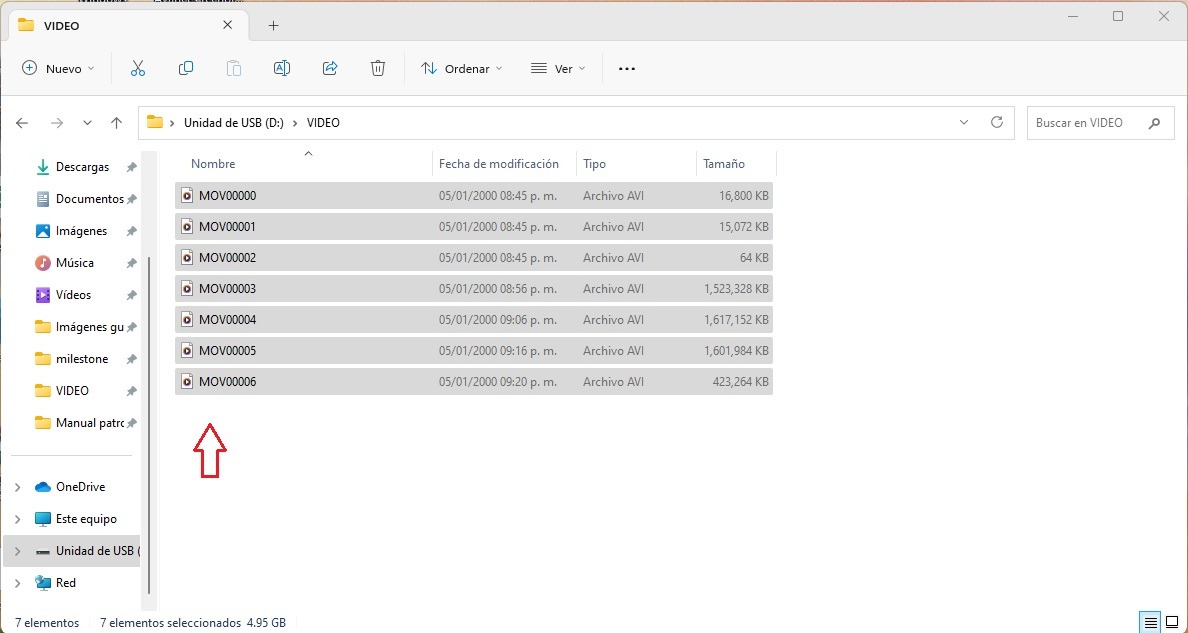1188x633 pixels.
Task: Click the Cut scissors icon
Action: [138, 68]
